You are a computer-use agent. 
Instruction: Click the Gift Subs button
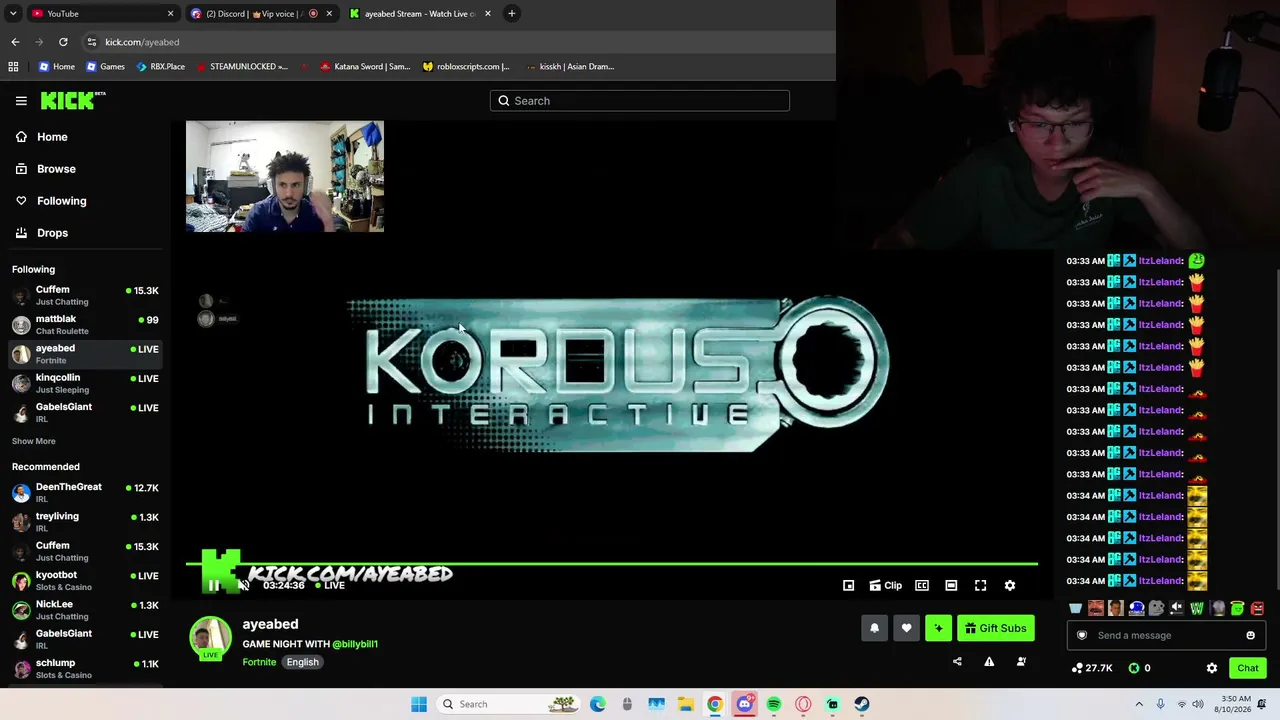click(x=995, y=628)
